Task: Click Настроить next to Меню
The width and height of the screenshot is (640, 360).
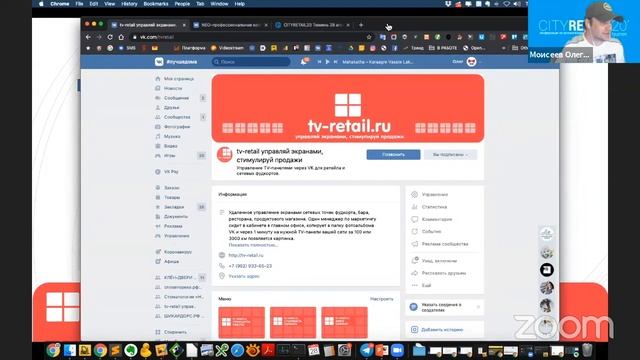Action: (382, 299)
